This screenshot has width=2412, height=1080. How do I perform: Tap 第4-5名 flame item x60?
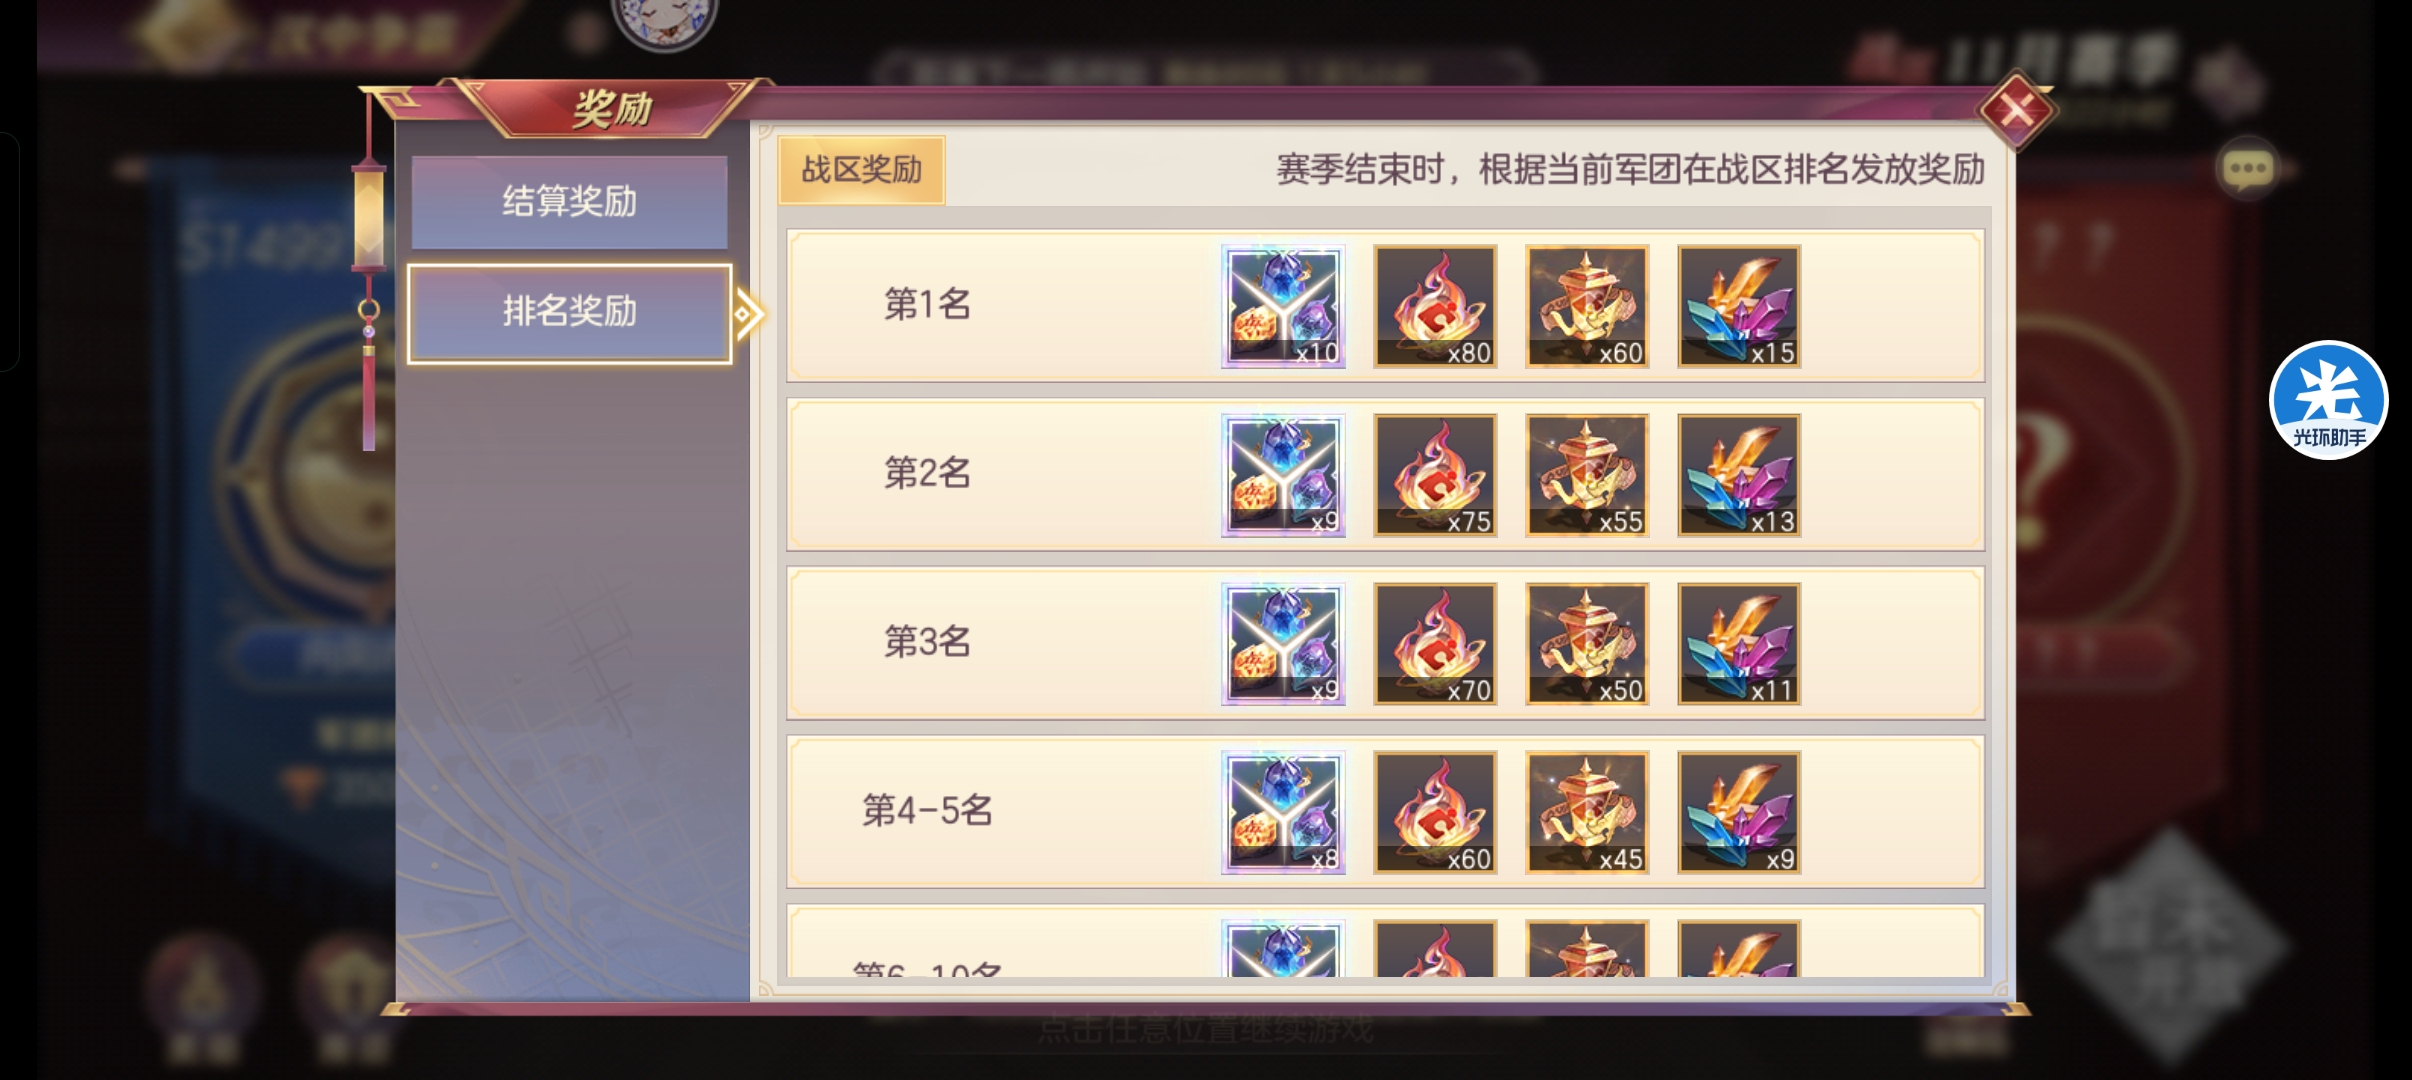pos(1435,813)
